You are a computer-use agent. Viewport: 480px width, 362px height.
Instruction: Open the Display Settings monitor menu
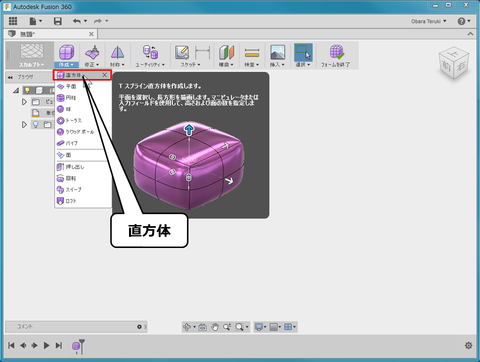(x=260, y=327)
